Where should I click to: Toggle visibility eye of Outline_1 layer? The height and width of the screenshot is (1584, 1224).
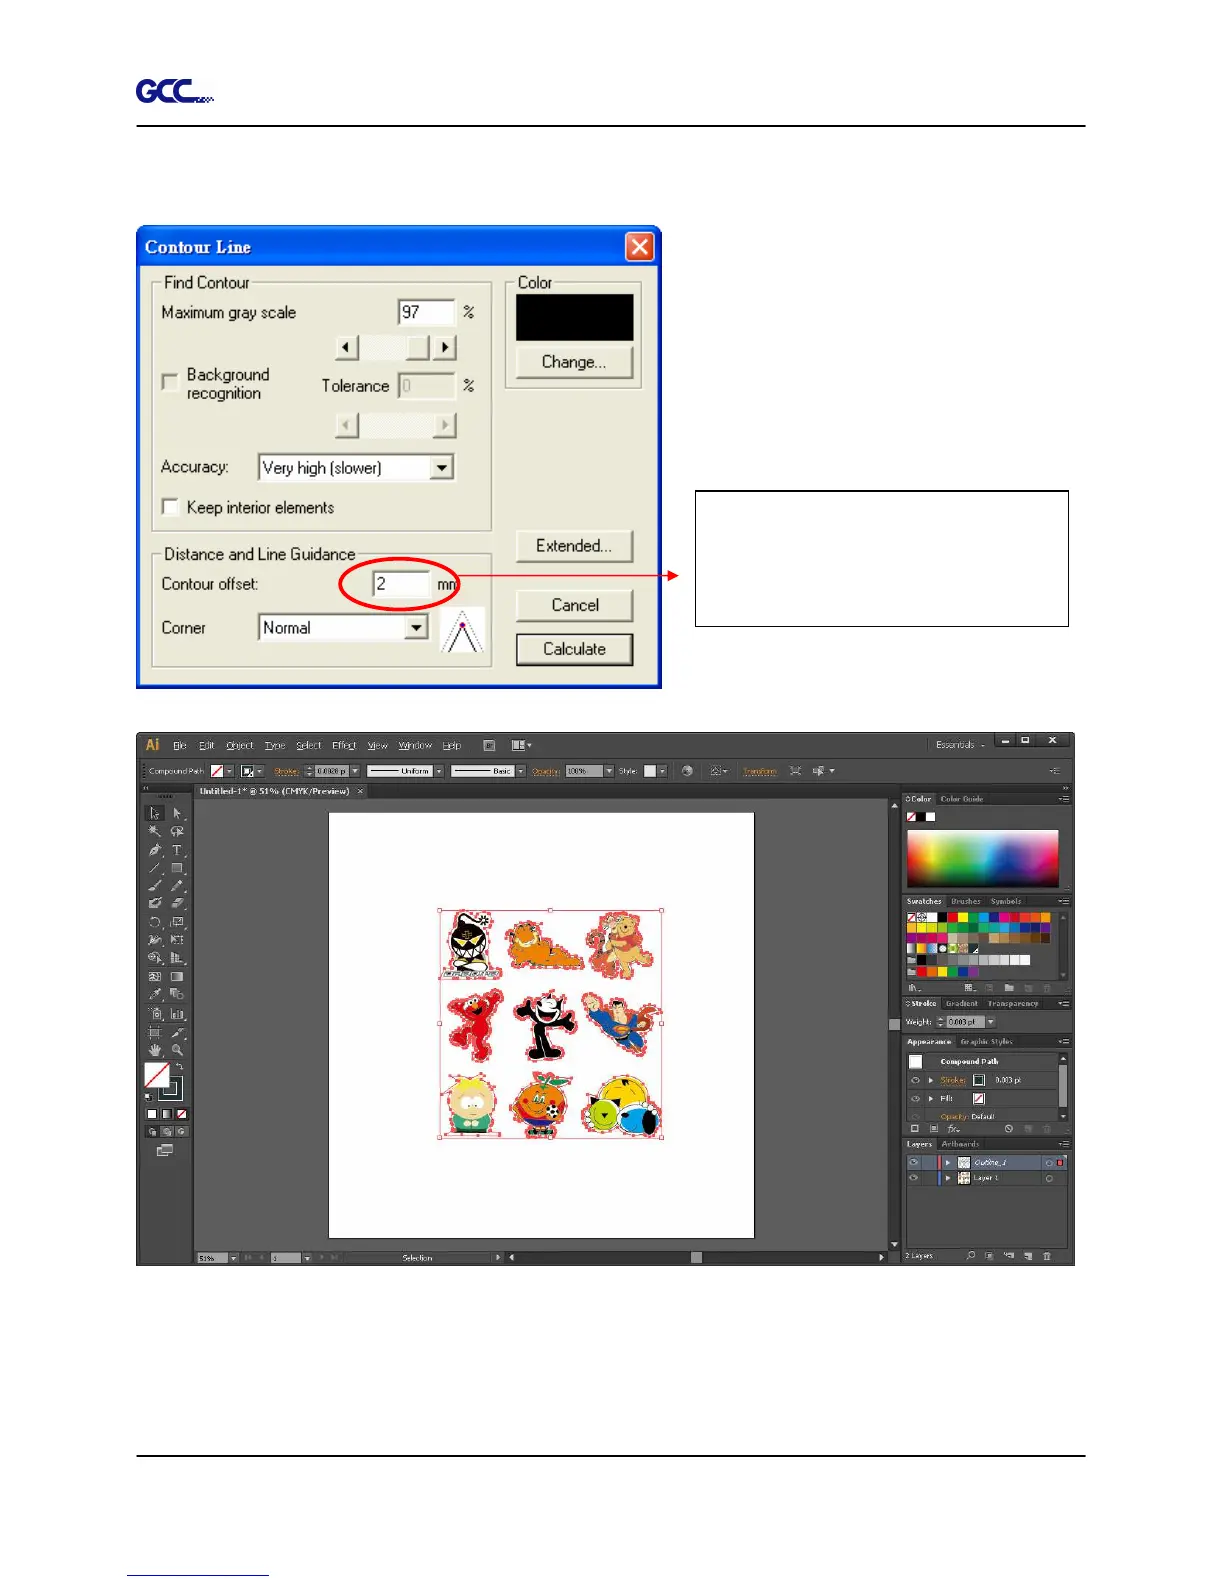click(x=913, y=1163)
